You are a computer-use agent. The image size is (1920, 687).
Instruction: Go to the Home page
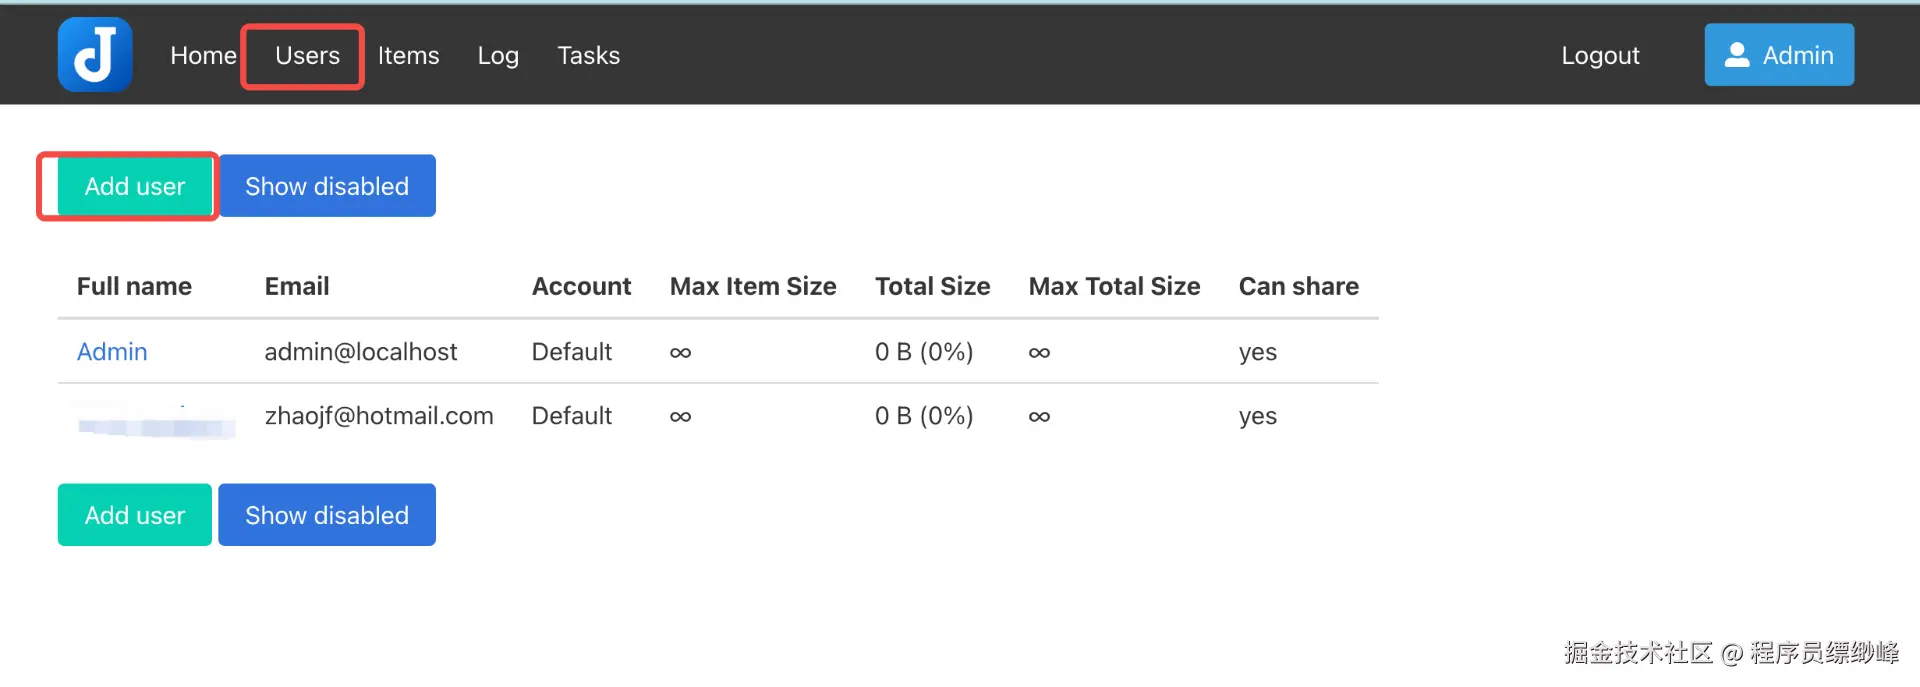pyautogui.click(x=203, y=56)
